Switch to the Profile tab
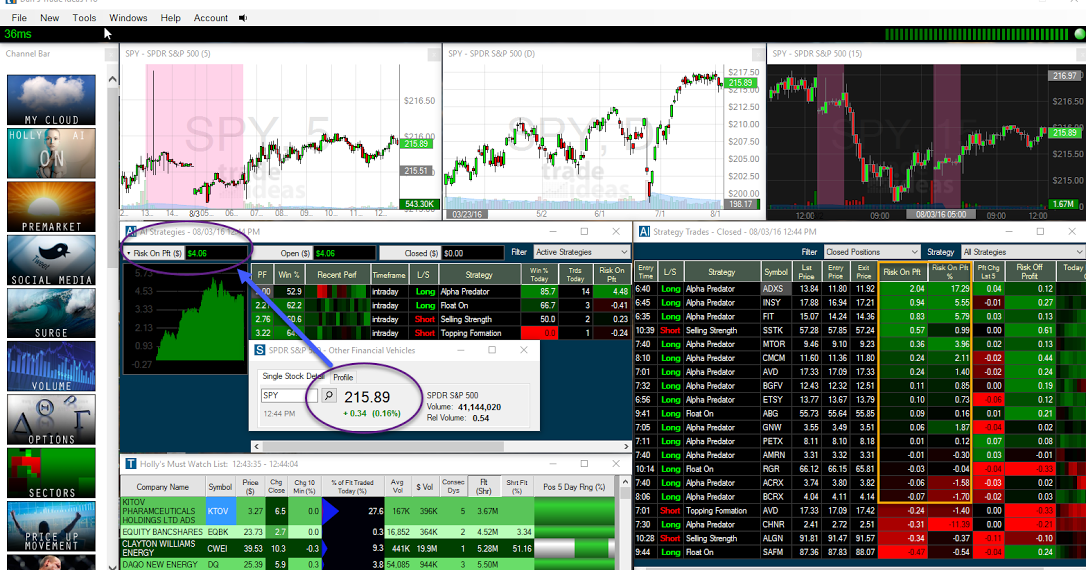 click(343, 377)
